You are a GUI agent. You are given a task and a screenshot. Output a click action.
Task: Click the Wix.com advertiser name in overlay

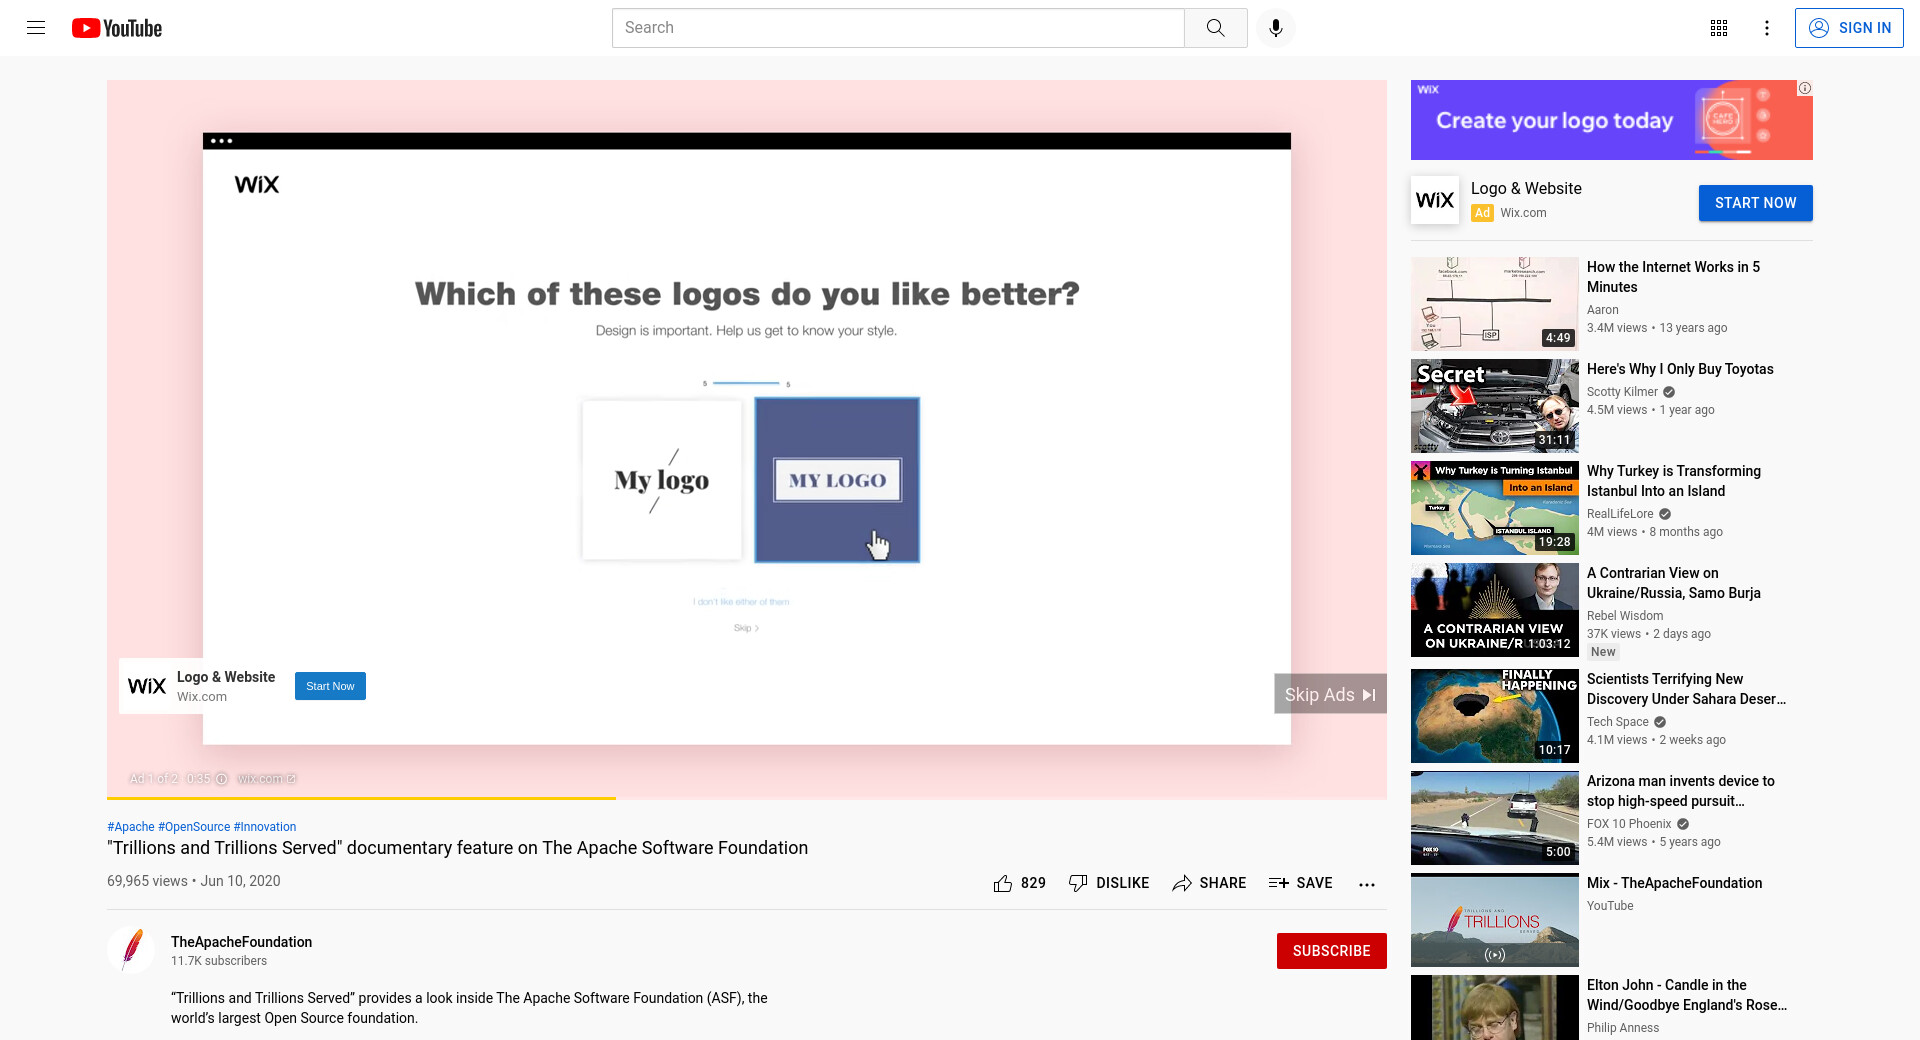click(x=202, y=697)
